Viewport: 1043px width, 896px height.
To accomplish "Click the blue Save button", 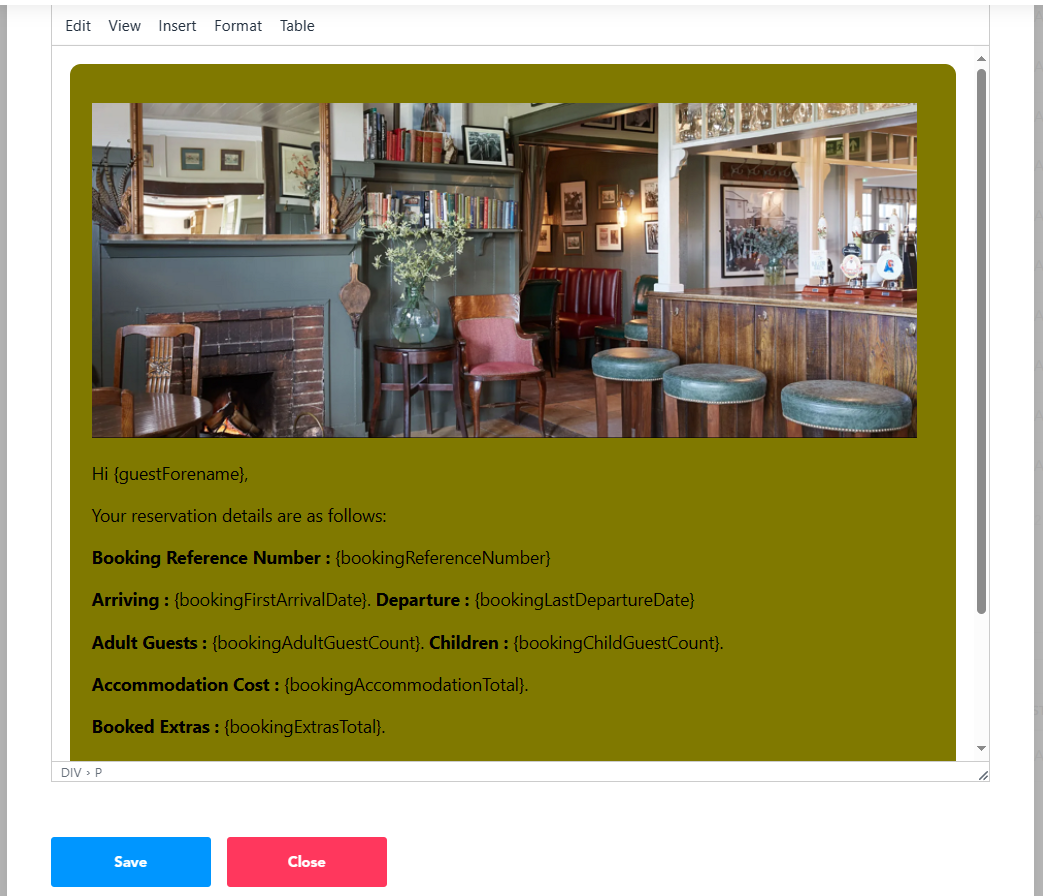I will point(131,861).
